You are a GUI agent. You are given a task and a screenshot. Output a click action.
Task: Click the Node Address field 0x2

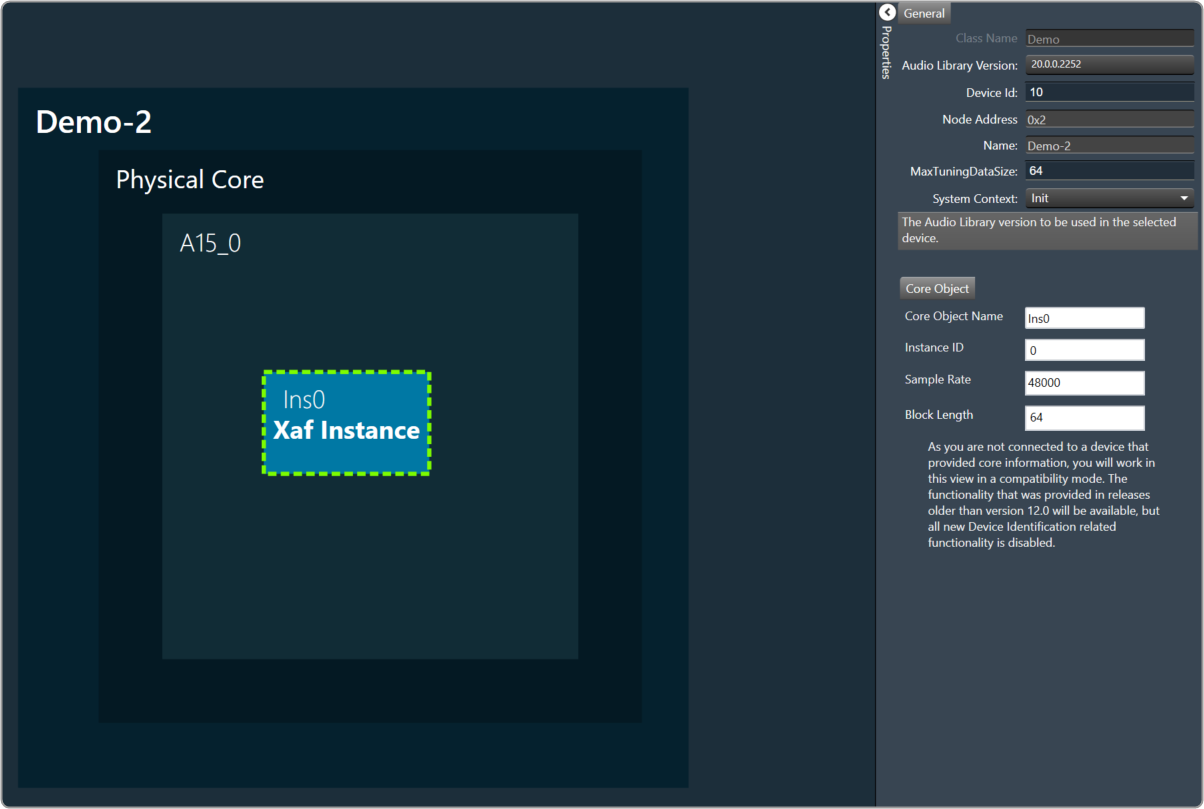click(1109, 119)
